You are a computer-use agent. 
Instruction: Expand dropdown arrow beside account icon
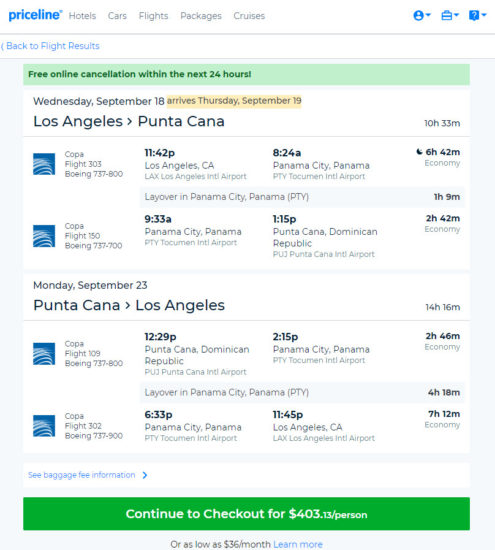coord(428,15)
